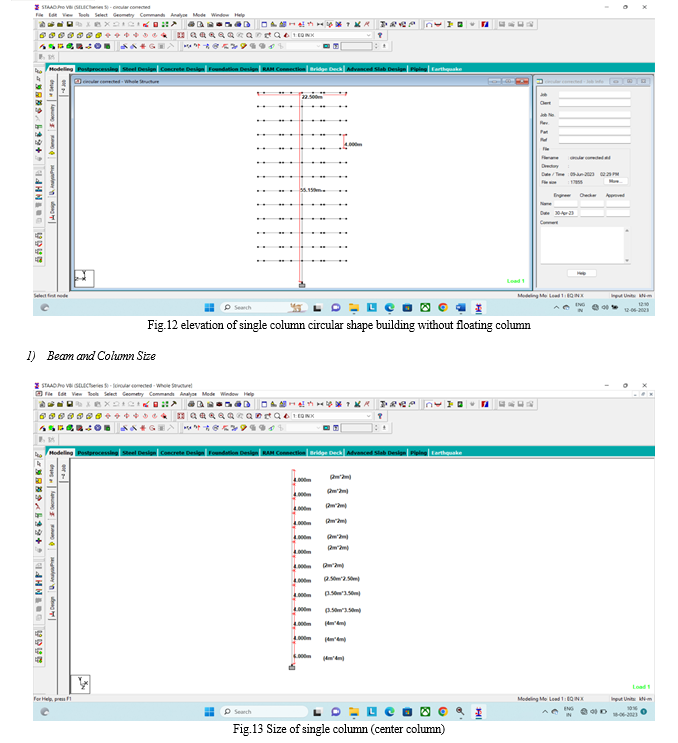
Task: Click Open file icon in Fig.12 window
Action: coord(51,24)
